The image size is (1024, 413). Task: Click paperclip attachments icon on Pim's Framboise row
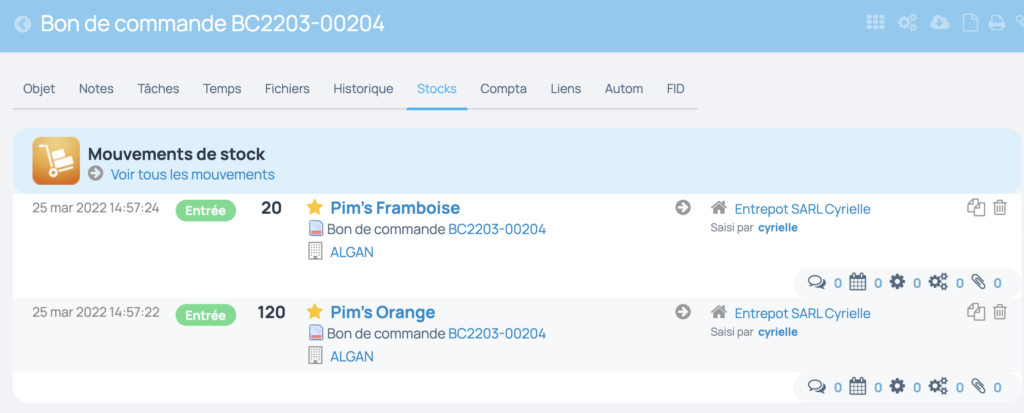978,282
